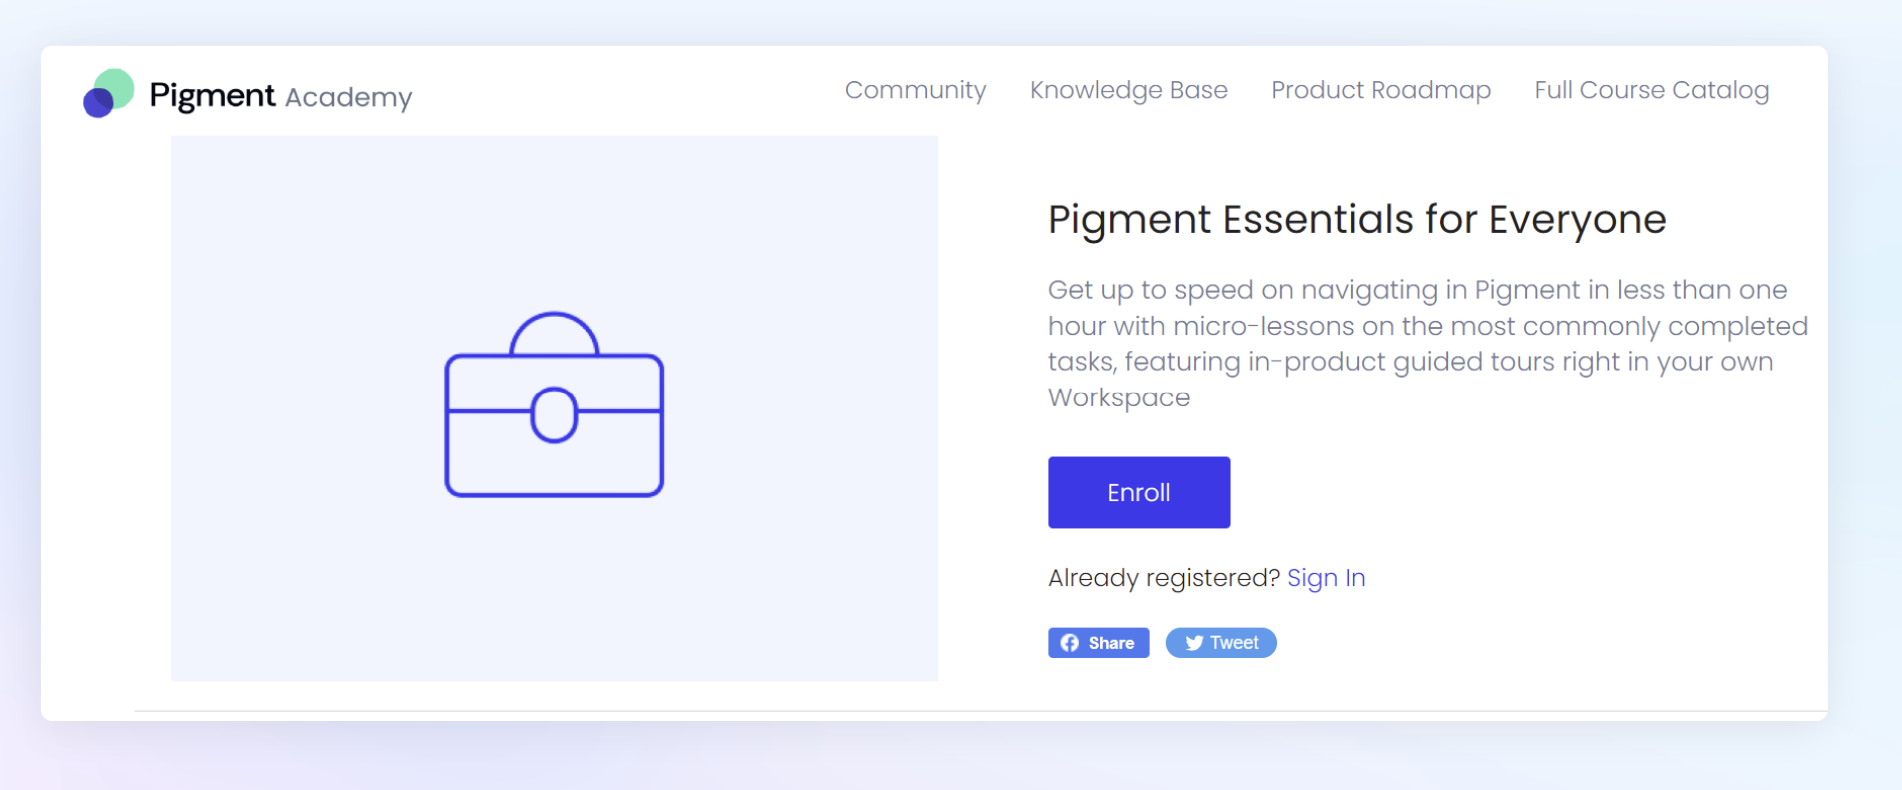Share course on Facebook
This screenshot has height=790, width=1902.
[1098, 643]
